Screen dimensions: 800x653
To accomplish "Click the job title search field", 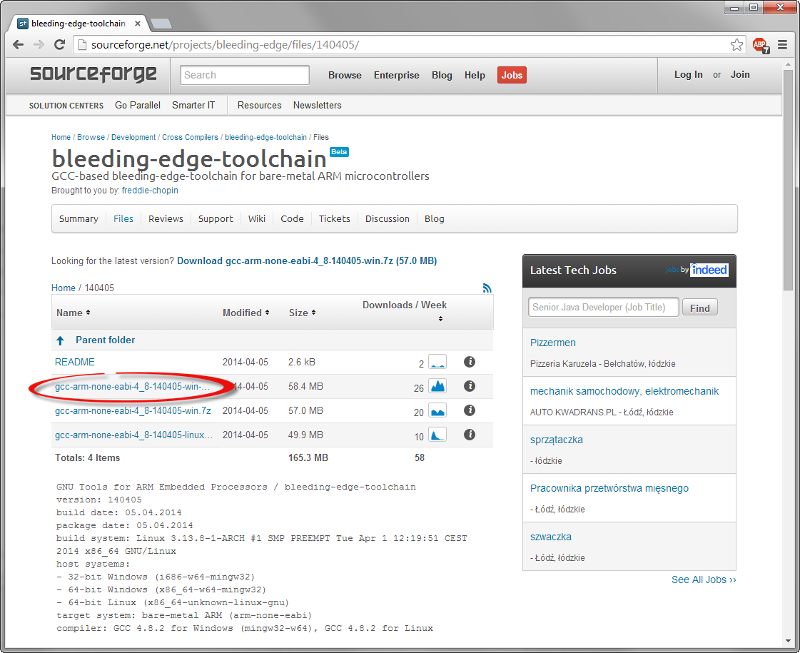I will click(x=604, y=307).
